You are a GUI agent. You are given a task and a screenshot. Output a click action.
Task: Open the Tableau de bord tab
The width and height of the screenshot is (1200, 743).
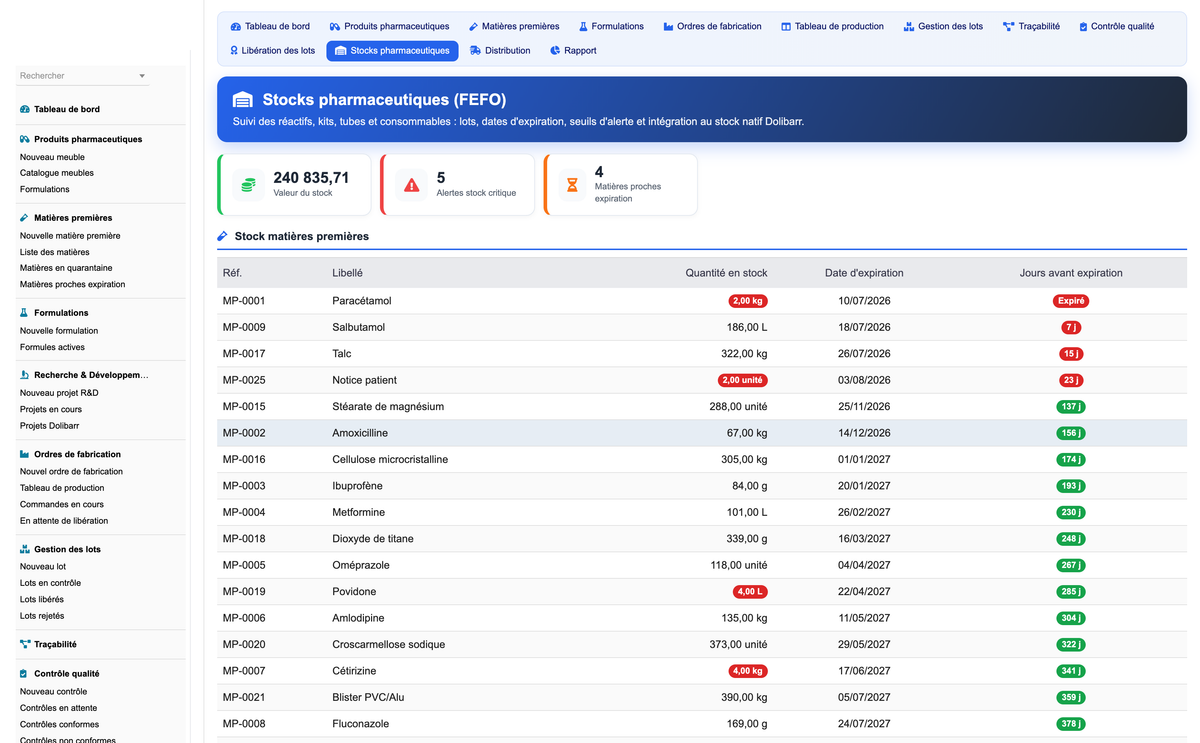click(x=270, y=26)
